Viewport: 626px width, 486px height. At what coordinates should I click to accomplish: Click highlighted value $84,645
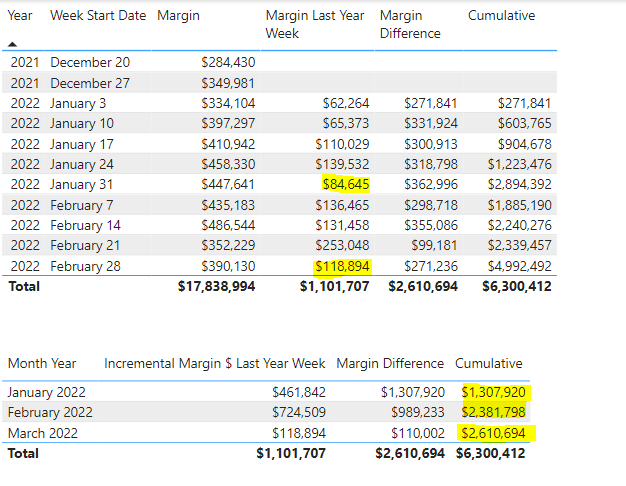(x=346, y=184)
